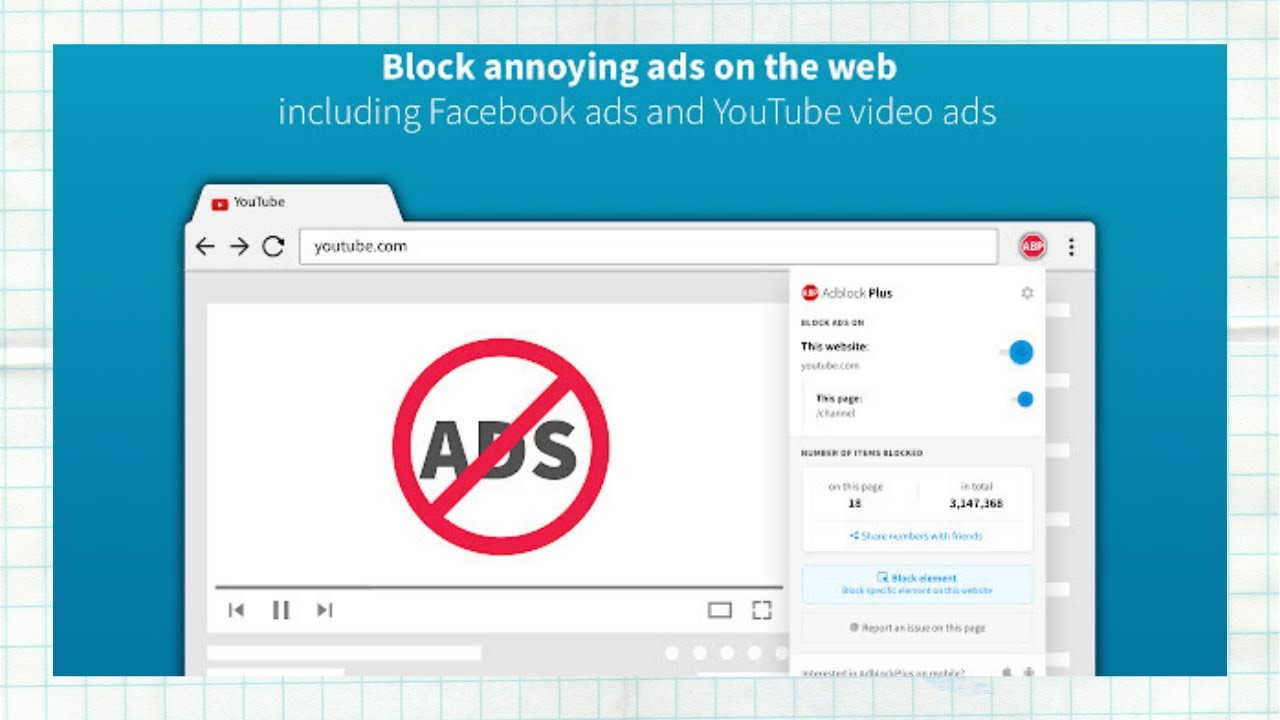This screenshot has width=1280, height=720.
Task: Switch to theater mode
Action: click(720, 610)
